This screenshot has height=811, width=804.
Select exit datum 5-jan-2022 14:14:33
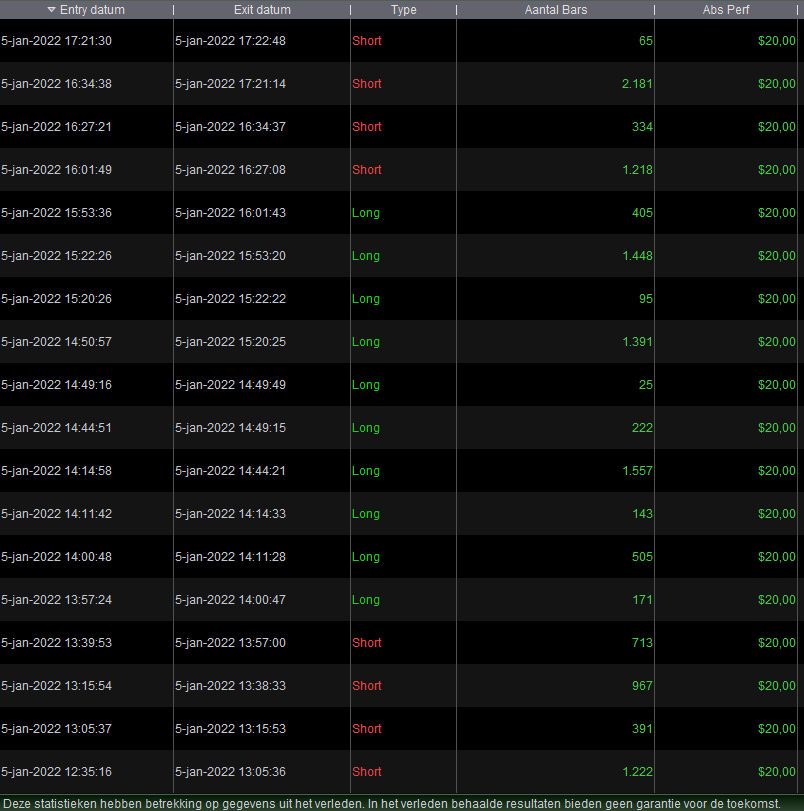coord(230,513)
